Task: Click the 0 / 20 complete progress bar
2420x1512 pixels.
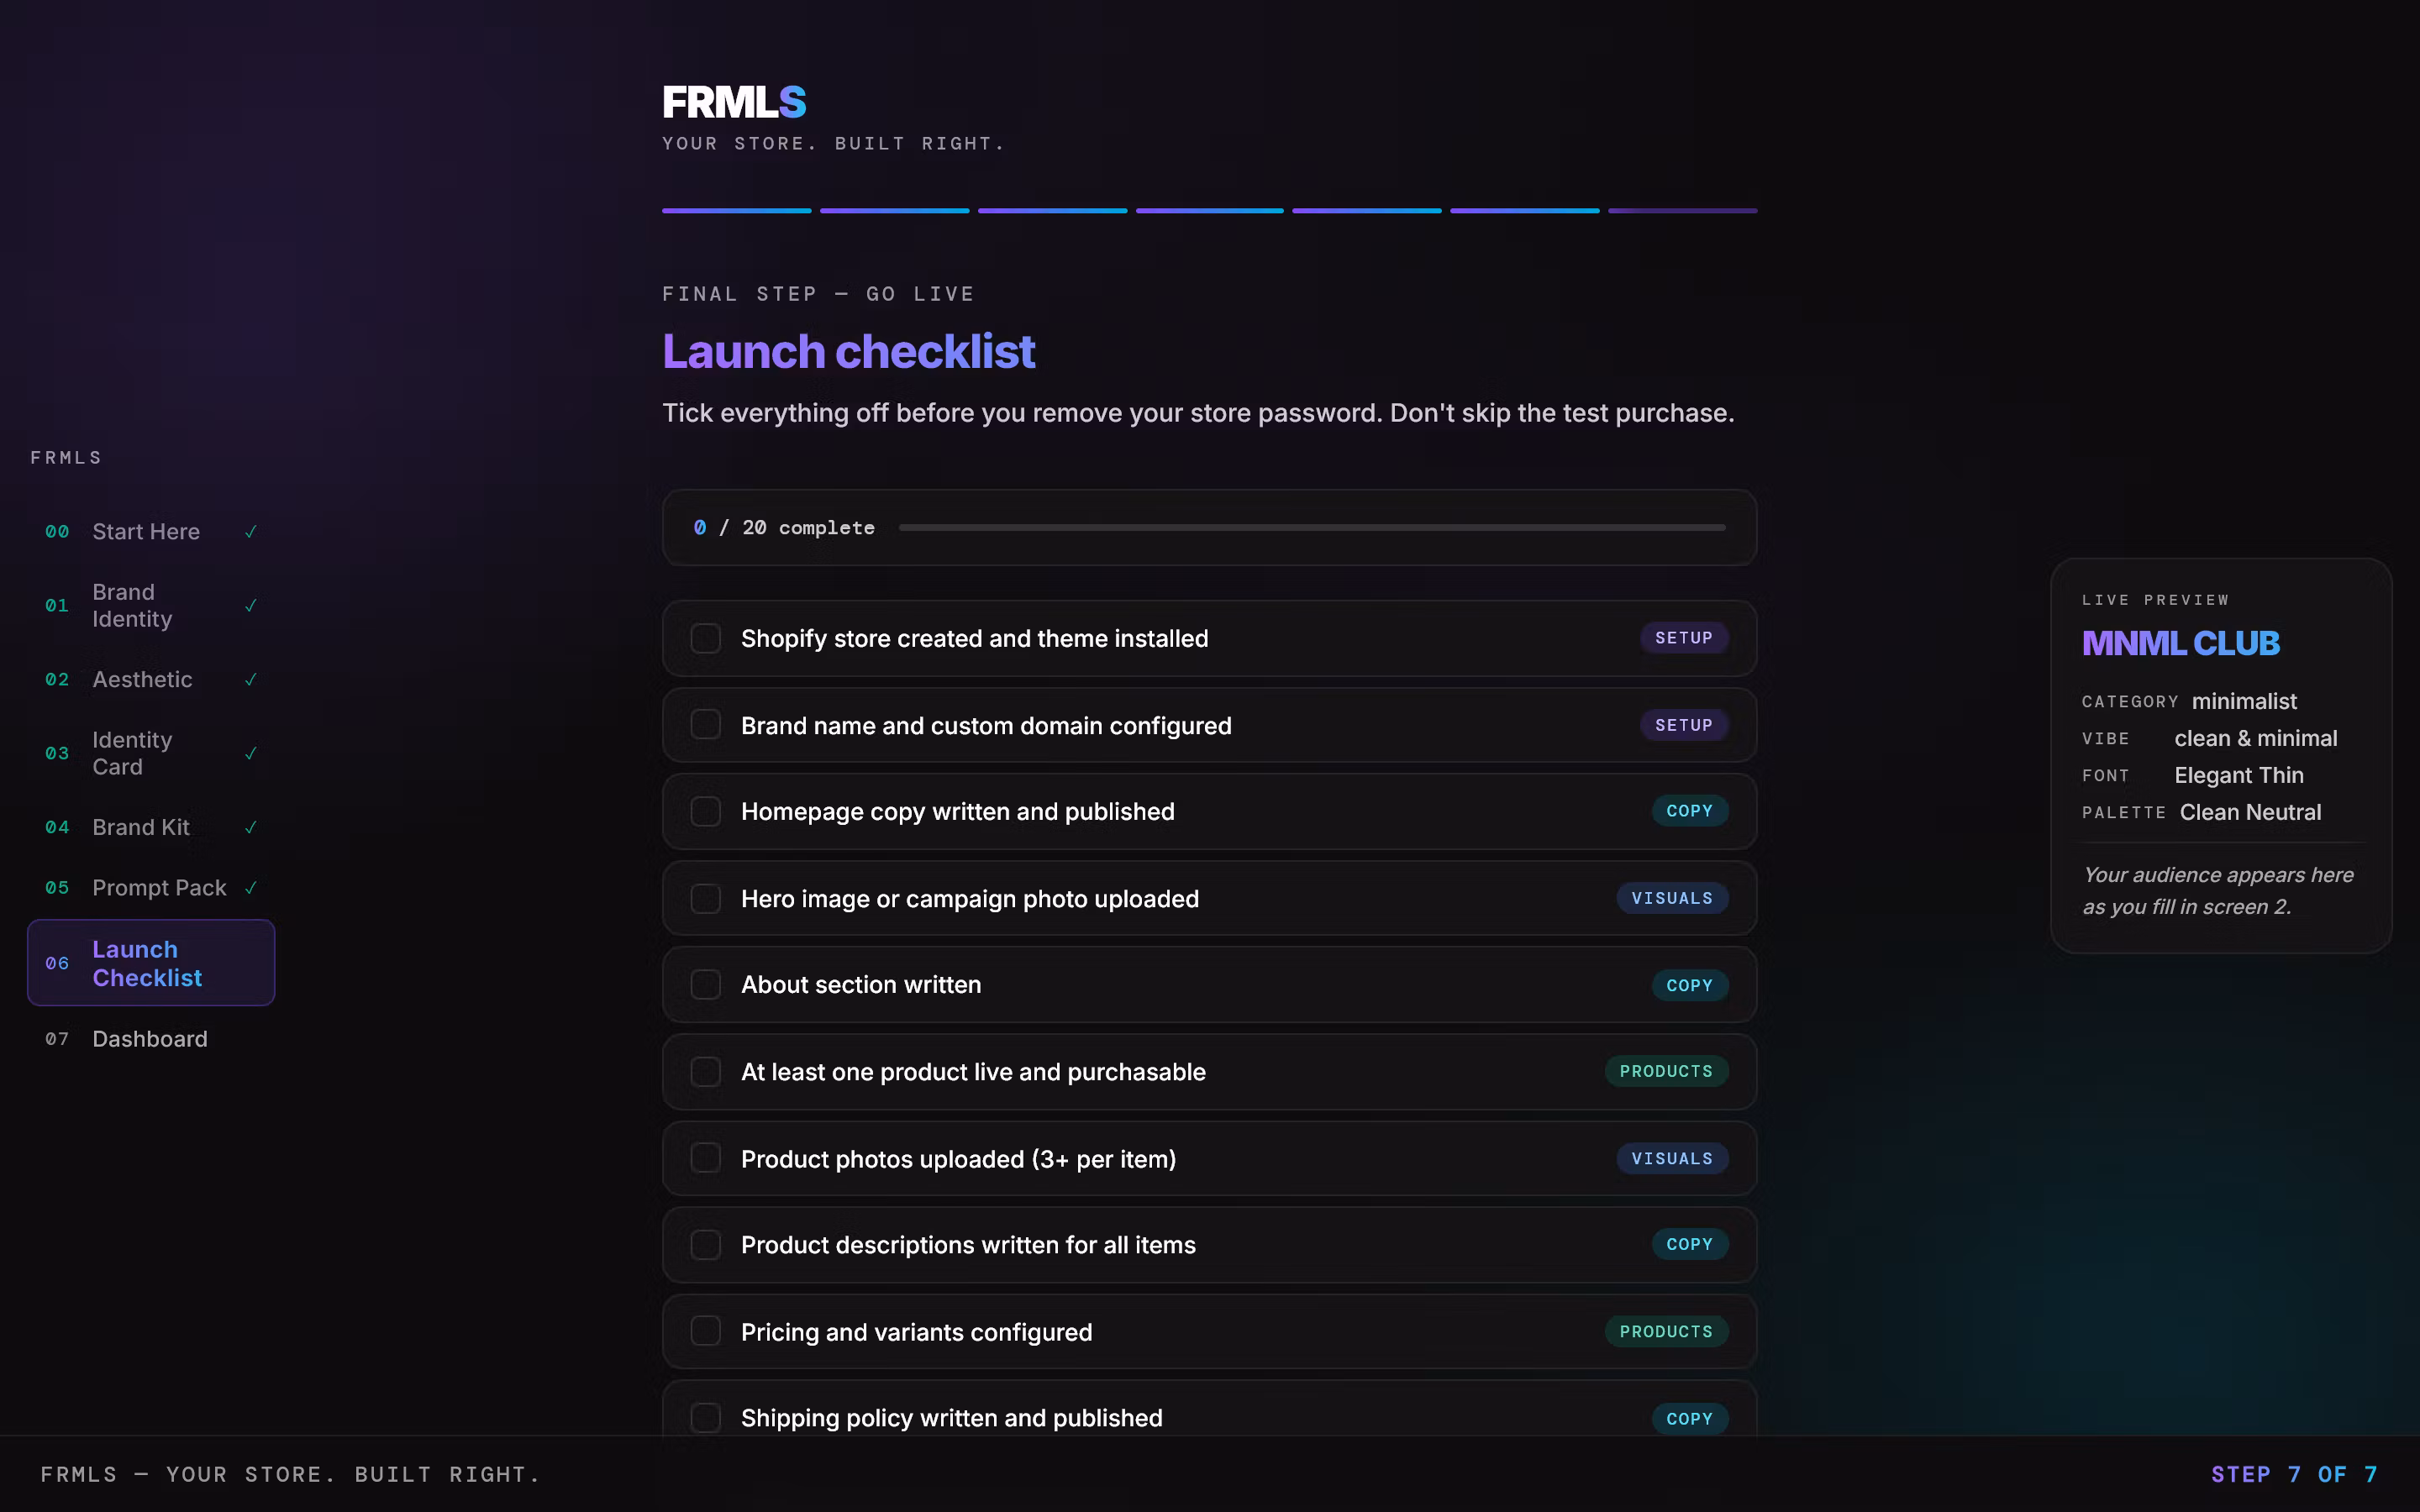Action: coord(1311,528)
